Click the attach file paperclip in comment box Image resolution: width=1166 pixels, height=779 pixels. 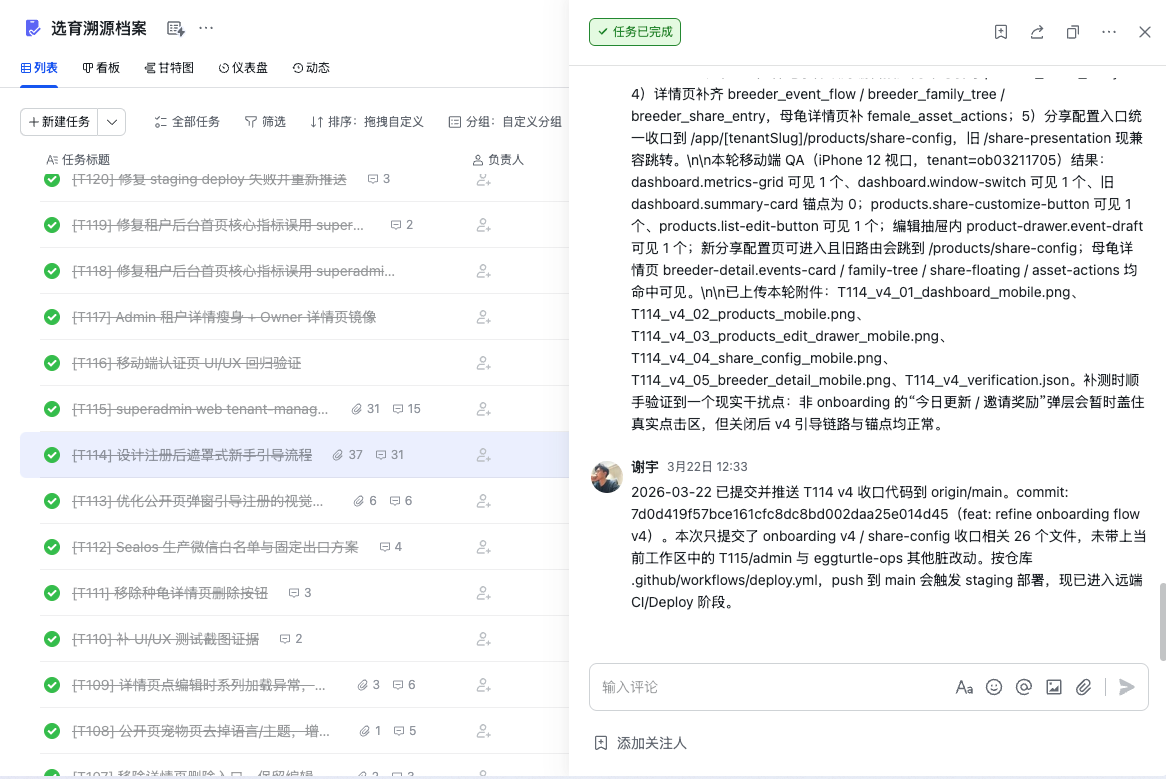1083,687
